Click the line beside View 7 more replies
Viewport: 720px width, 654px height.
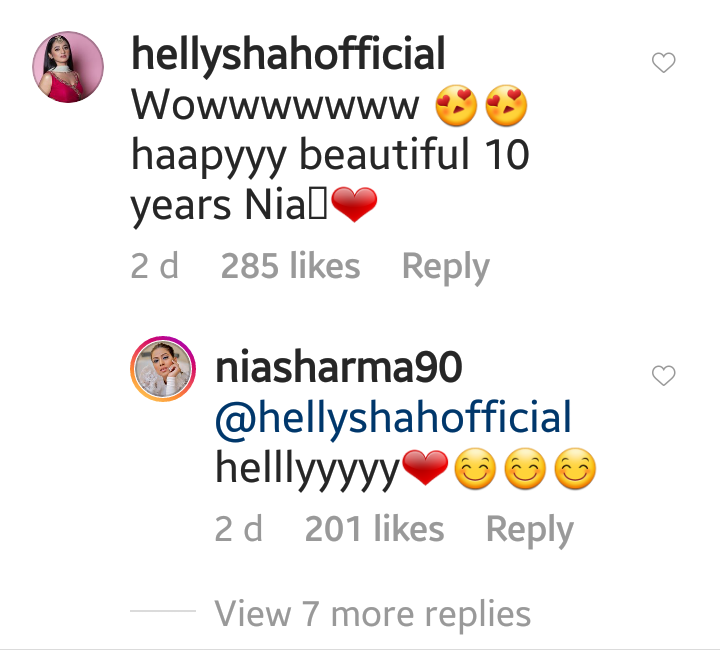click(x=163, y=612)
